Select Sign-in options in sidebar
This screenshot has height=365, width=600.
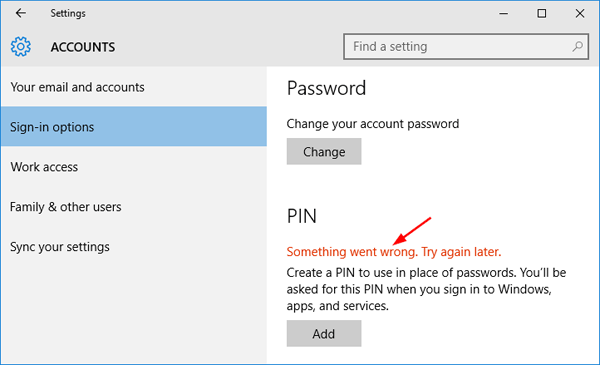point(134,127)
